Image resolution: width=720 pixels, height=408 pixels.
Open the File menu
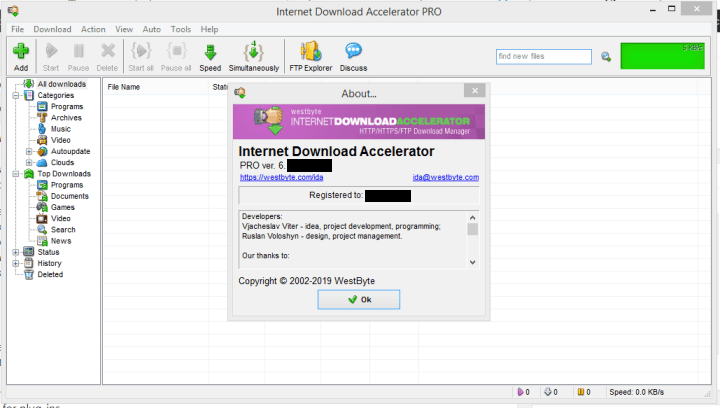17,29
